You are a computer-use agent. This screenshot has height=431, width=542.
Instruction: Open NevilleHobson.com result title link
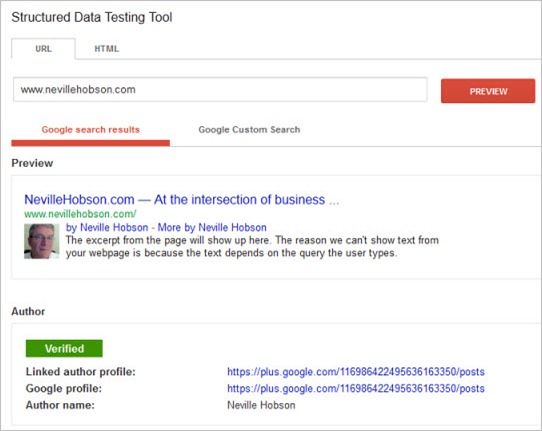tap(181, 199)
